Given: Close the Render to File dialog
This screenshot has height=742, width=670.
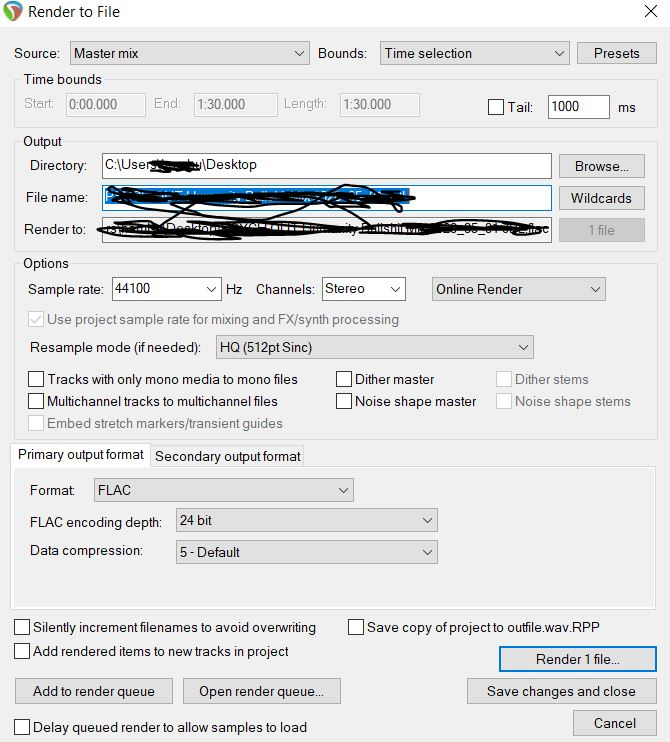Looking at the screenshot, I should click(x=651, y=11).
